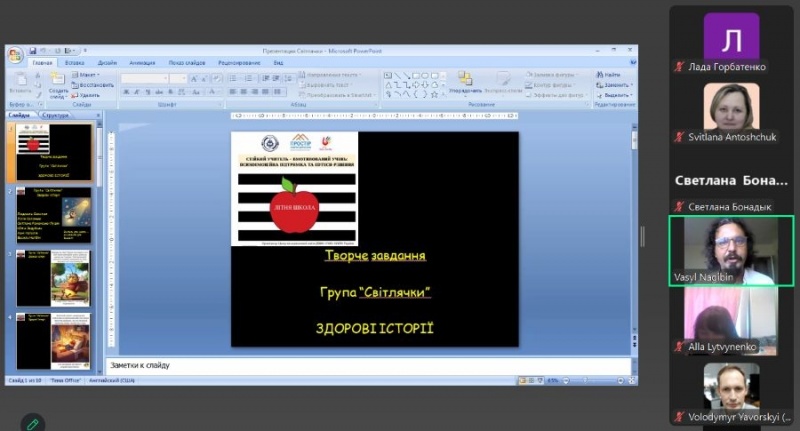Click the Clear formatting icon

point(217,79)
